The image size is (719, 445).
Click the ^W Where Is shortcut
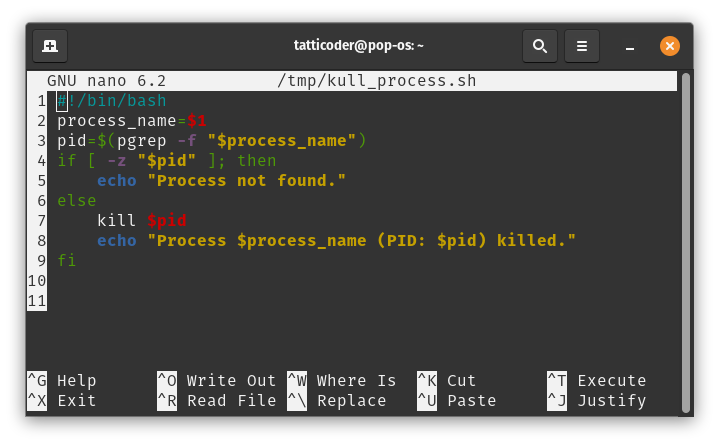(x=341, y=381)
